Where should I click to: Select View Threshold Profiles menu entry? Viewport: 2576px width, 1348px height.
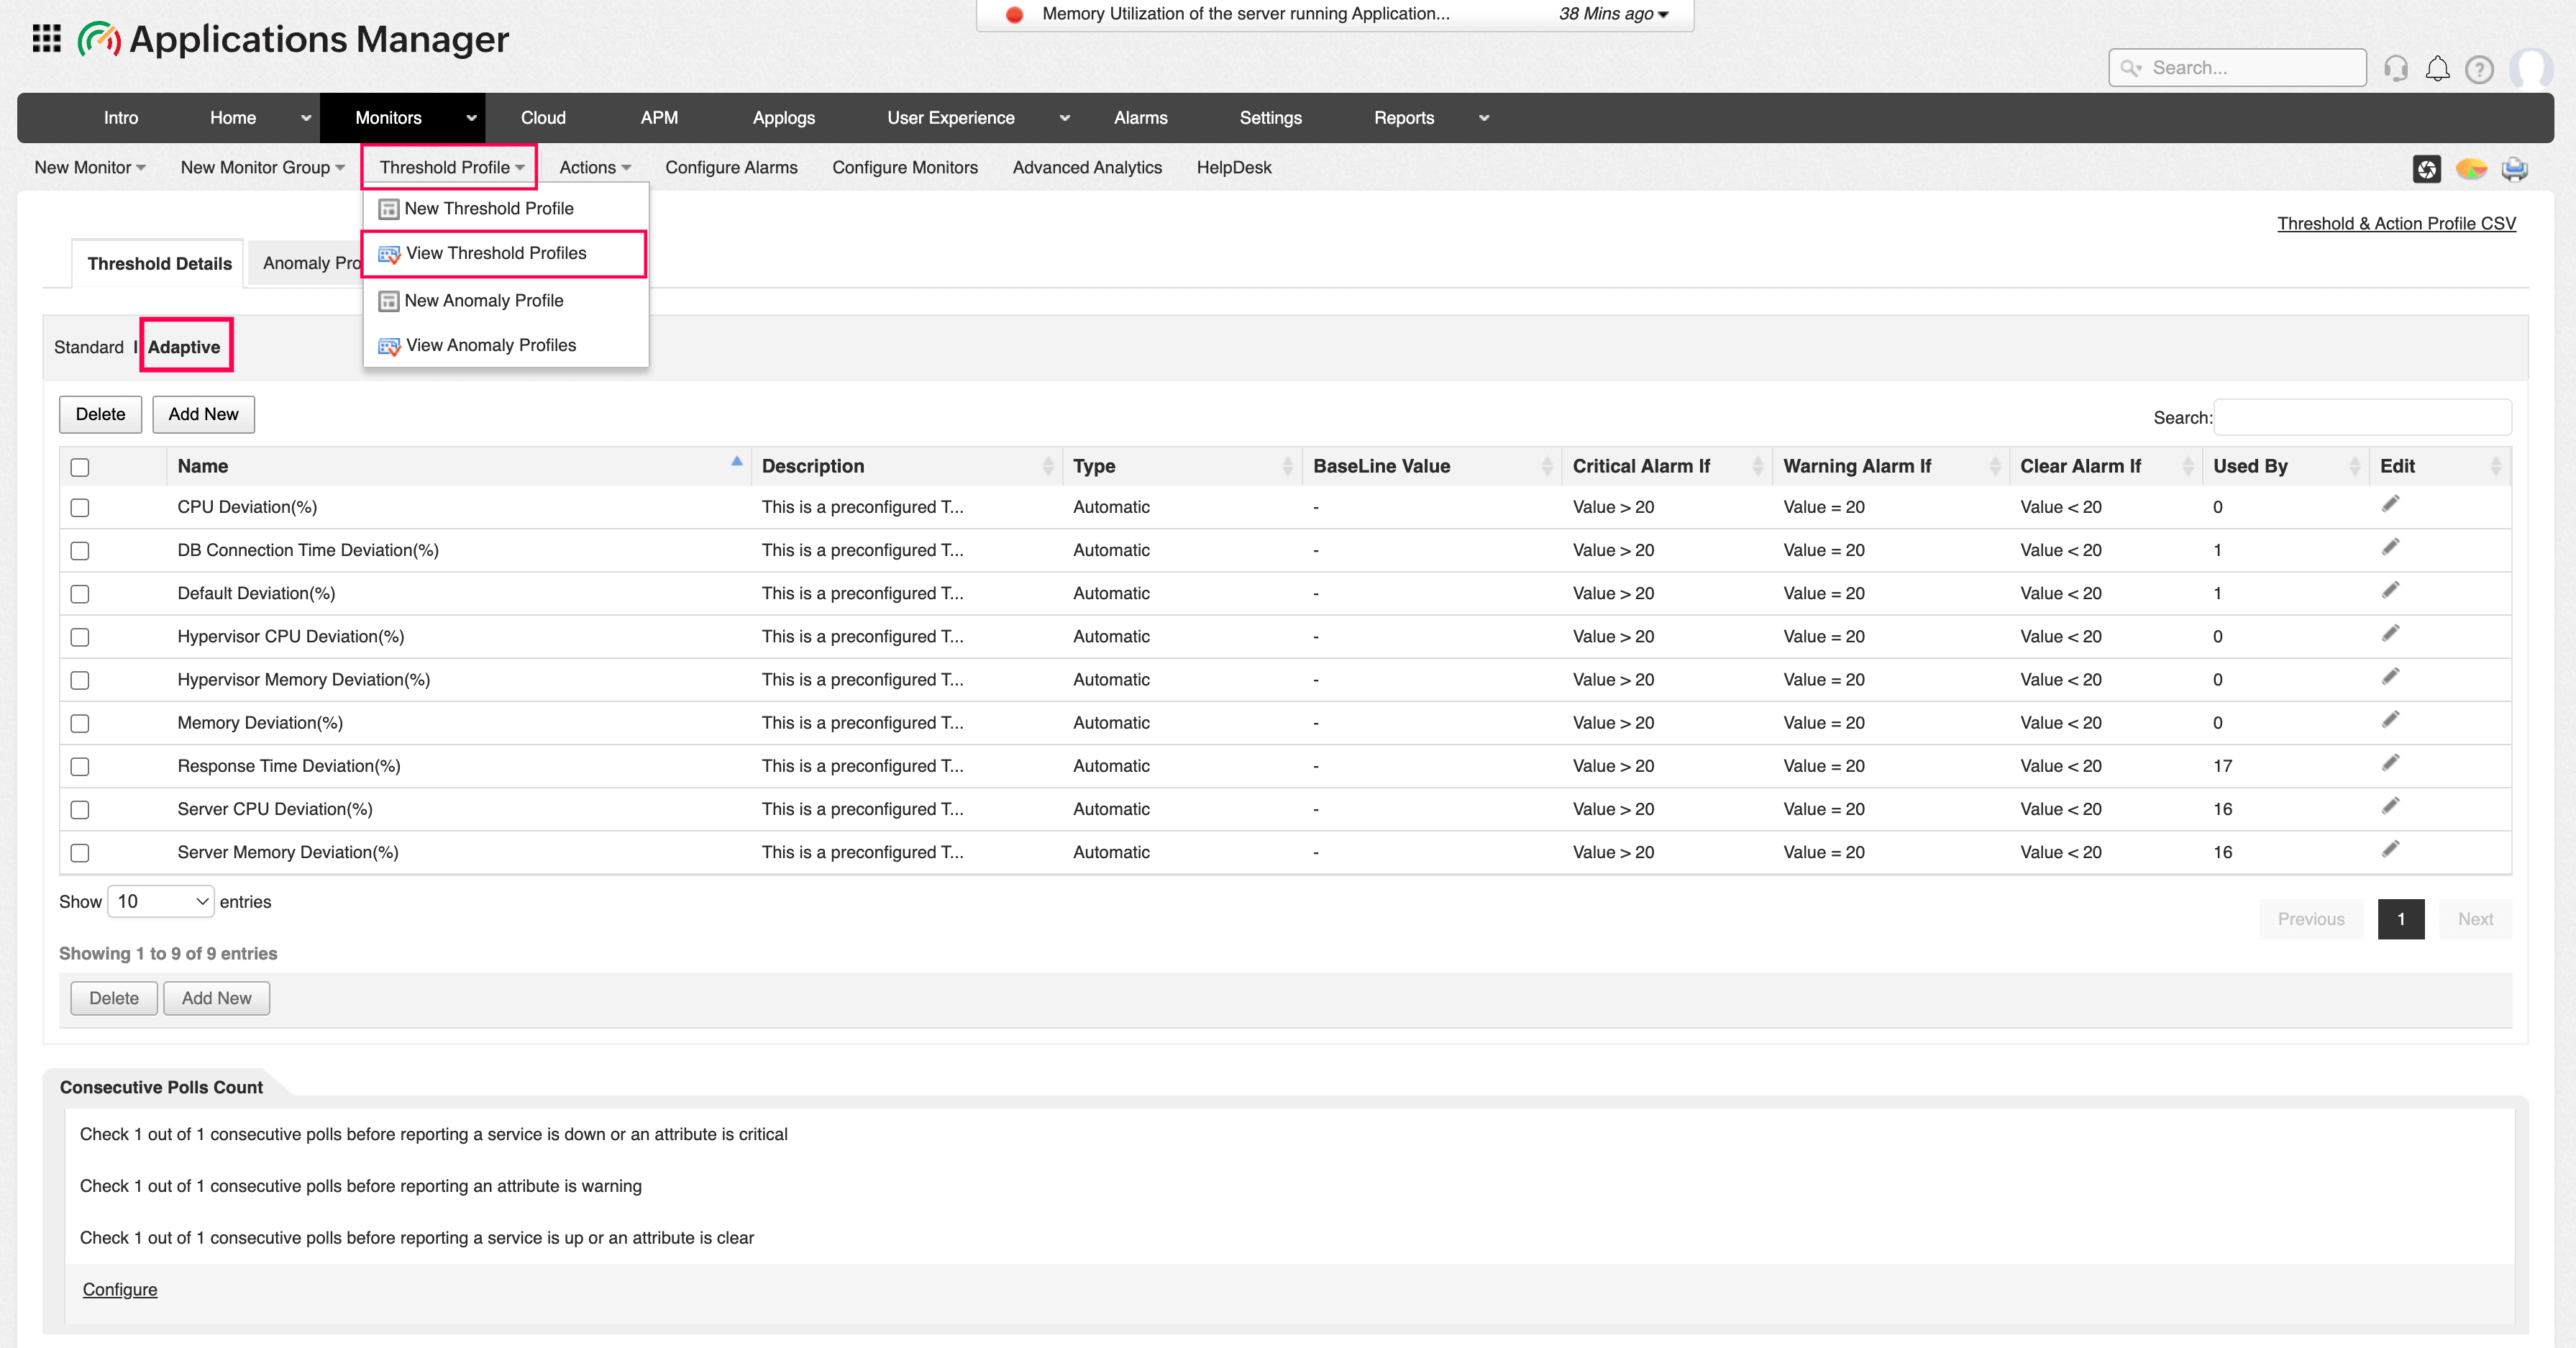click(503, 253)
